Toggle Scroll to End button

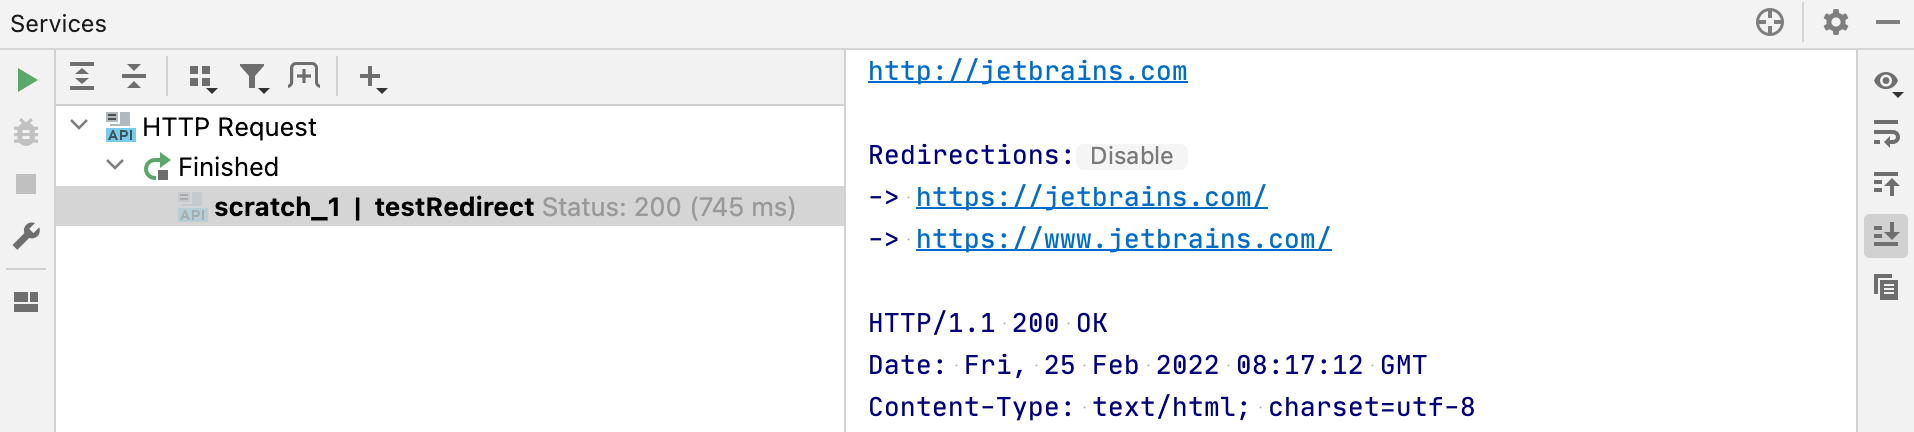tap(1886, 236)
